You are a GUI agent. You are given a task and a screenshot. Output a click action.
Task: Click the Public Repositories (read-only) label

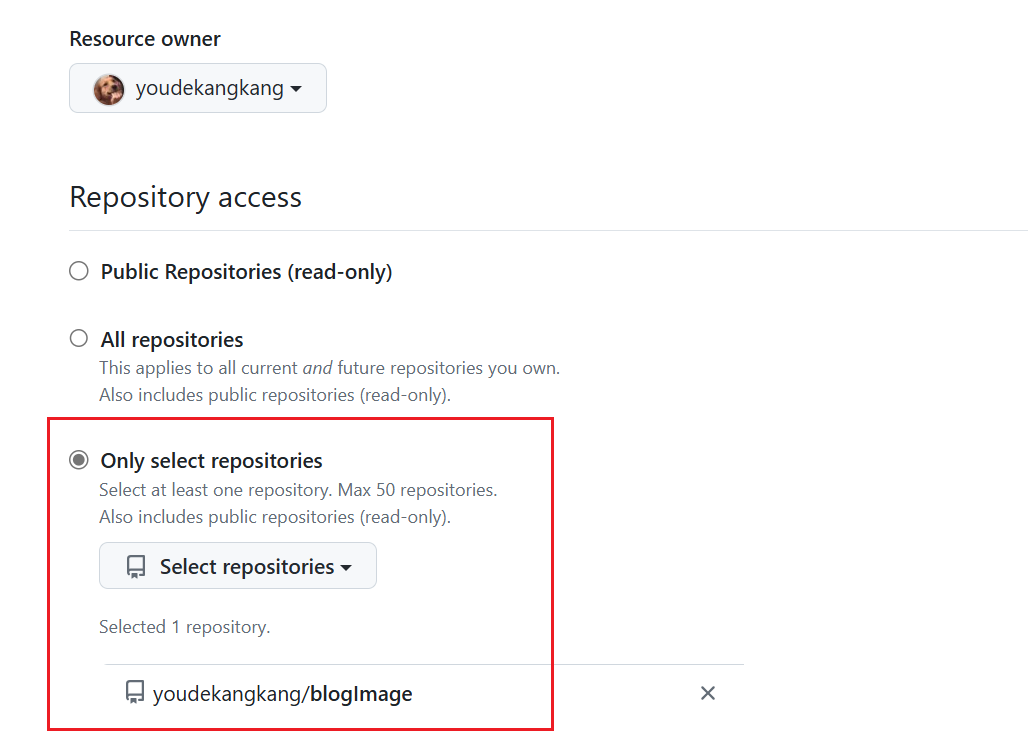(x=246, y=272)
